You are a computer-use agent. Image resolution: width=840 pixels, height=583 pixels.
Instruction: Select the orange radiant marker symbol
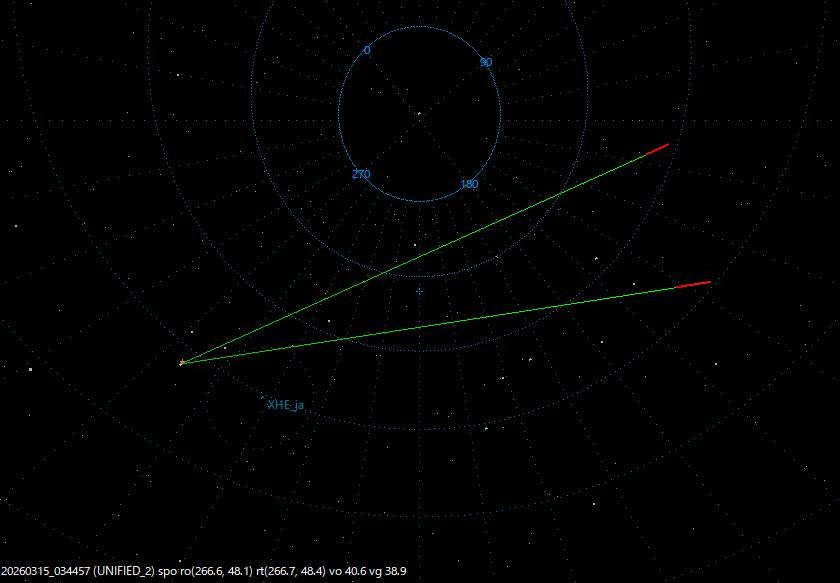pos(183,362)
